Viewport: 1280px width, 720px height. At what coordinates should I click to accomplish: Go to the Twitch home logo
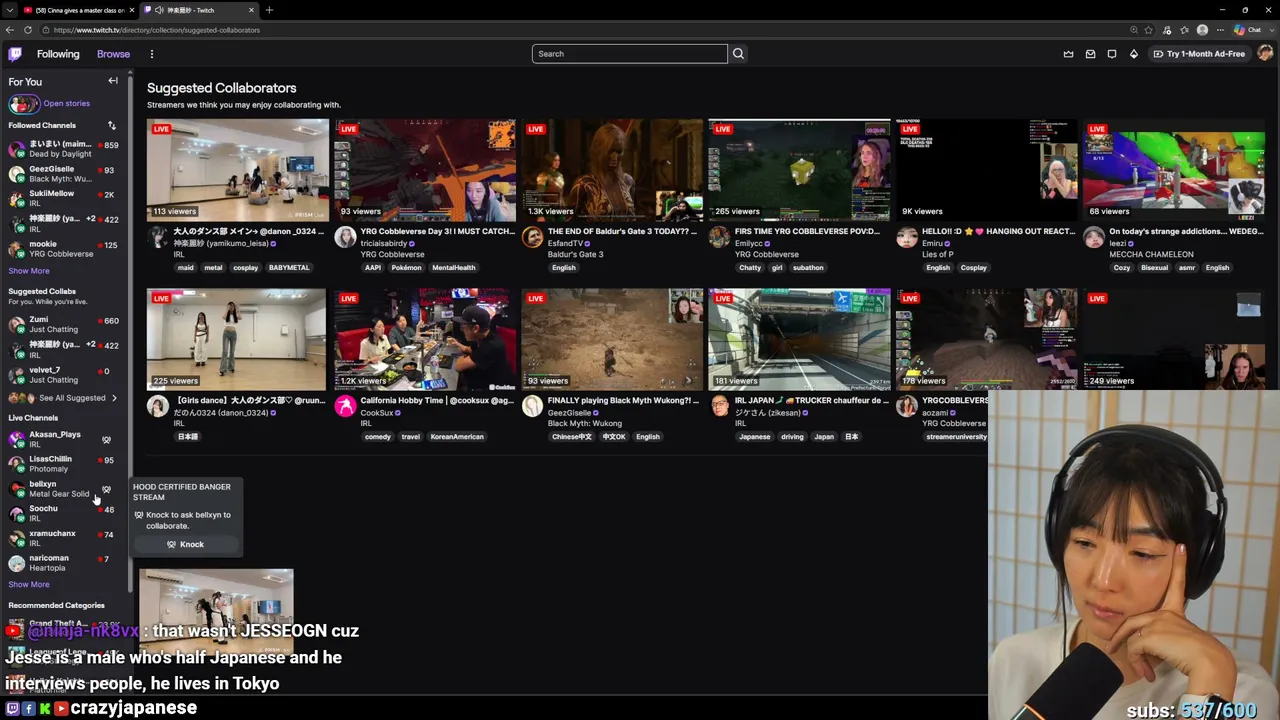point(15,54)
